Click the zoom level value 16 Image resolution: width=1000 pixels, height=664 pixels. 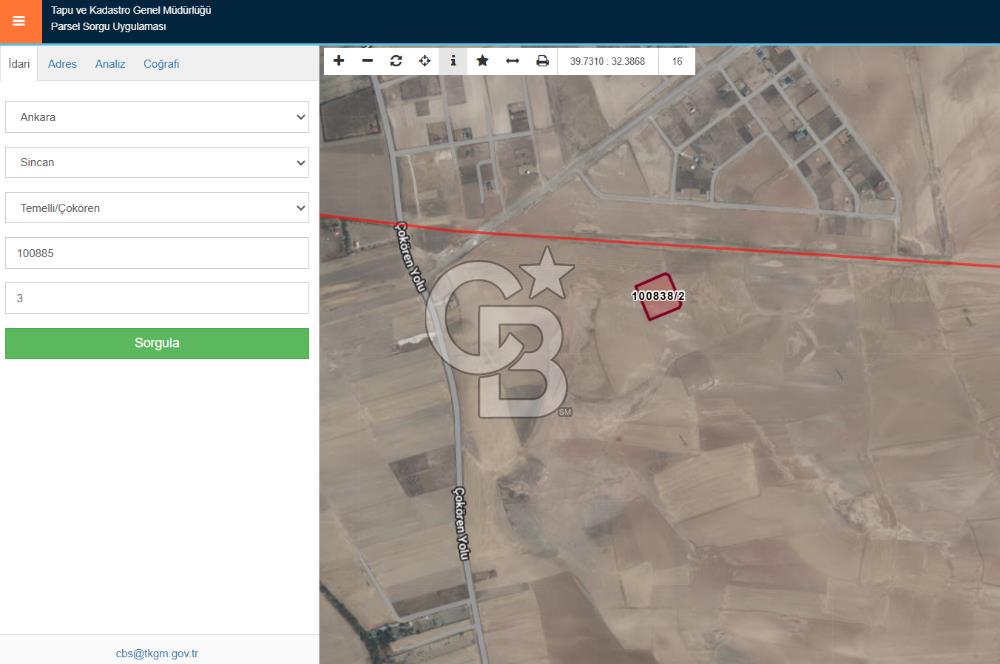[677, 61]
